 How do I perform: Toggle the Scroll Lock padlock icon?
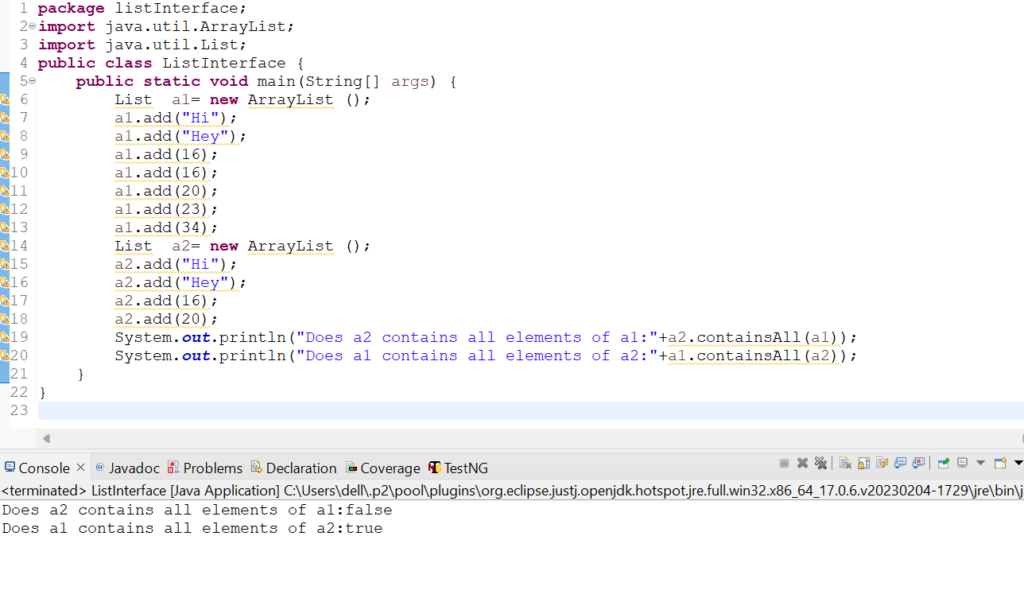coord(863,463)
